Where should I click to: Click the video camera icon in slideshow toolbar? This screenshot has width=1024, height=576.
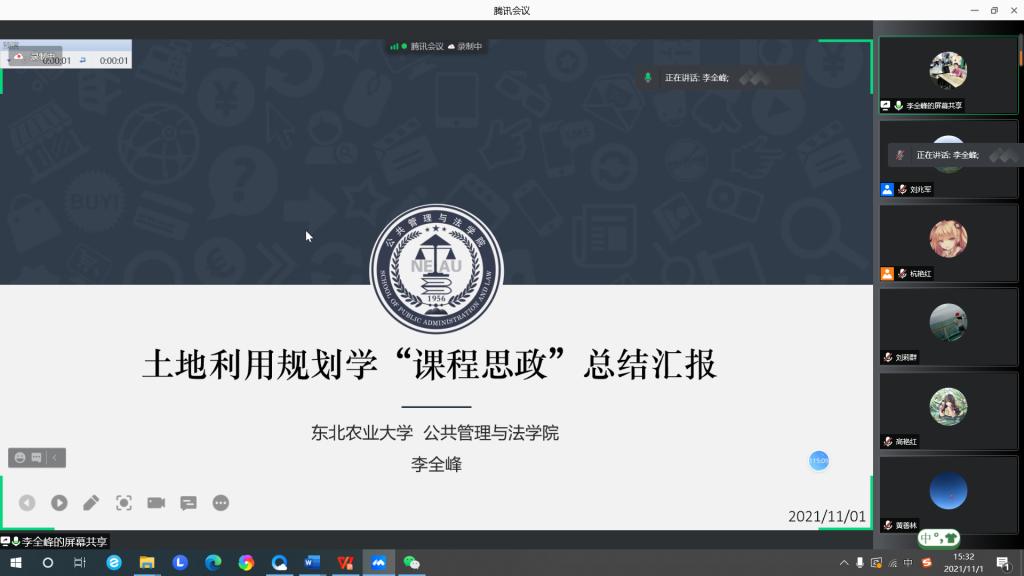[x=156, y=503]
